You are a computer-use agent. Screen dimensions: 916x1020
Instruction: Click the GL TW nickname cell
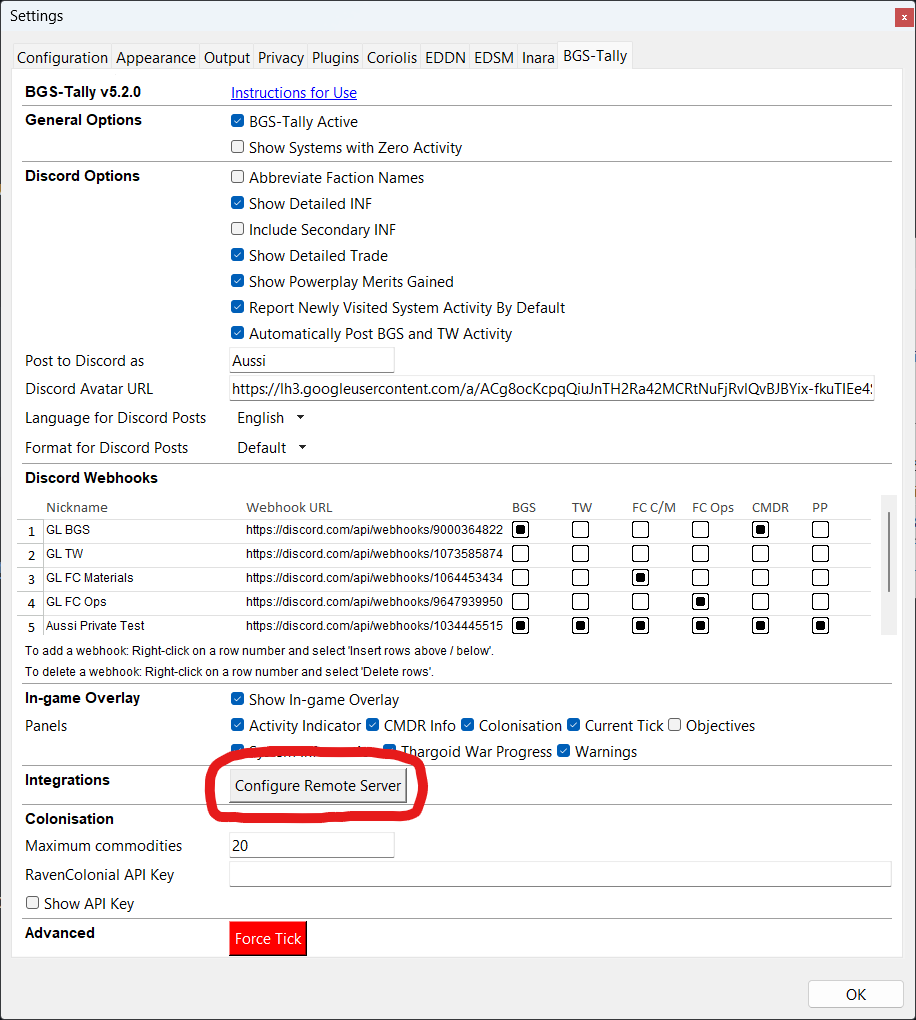(x=143, y=554)
